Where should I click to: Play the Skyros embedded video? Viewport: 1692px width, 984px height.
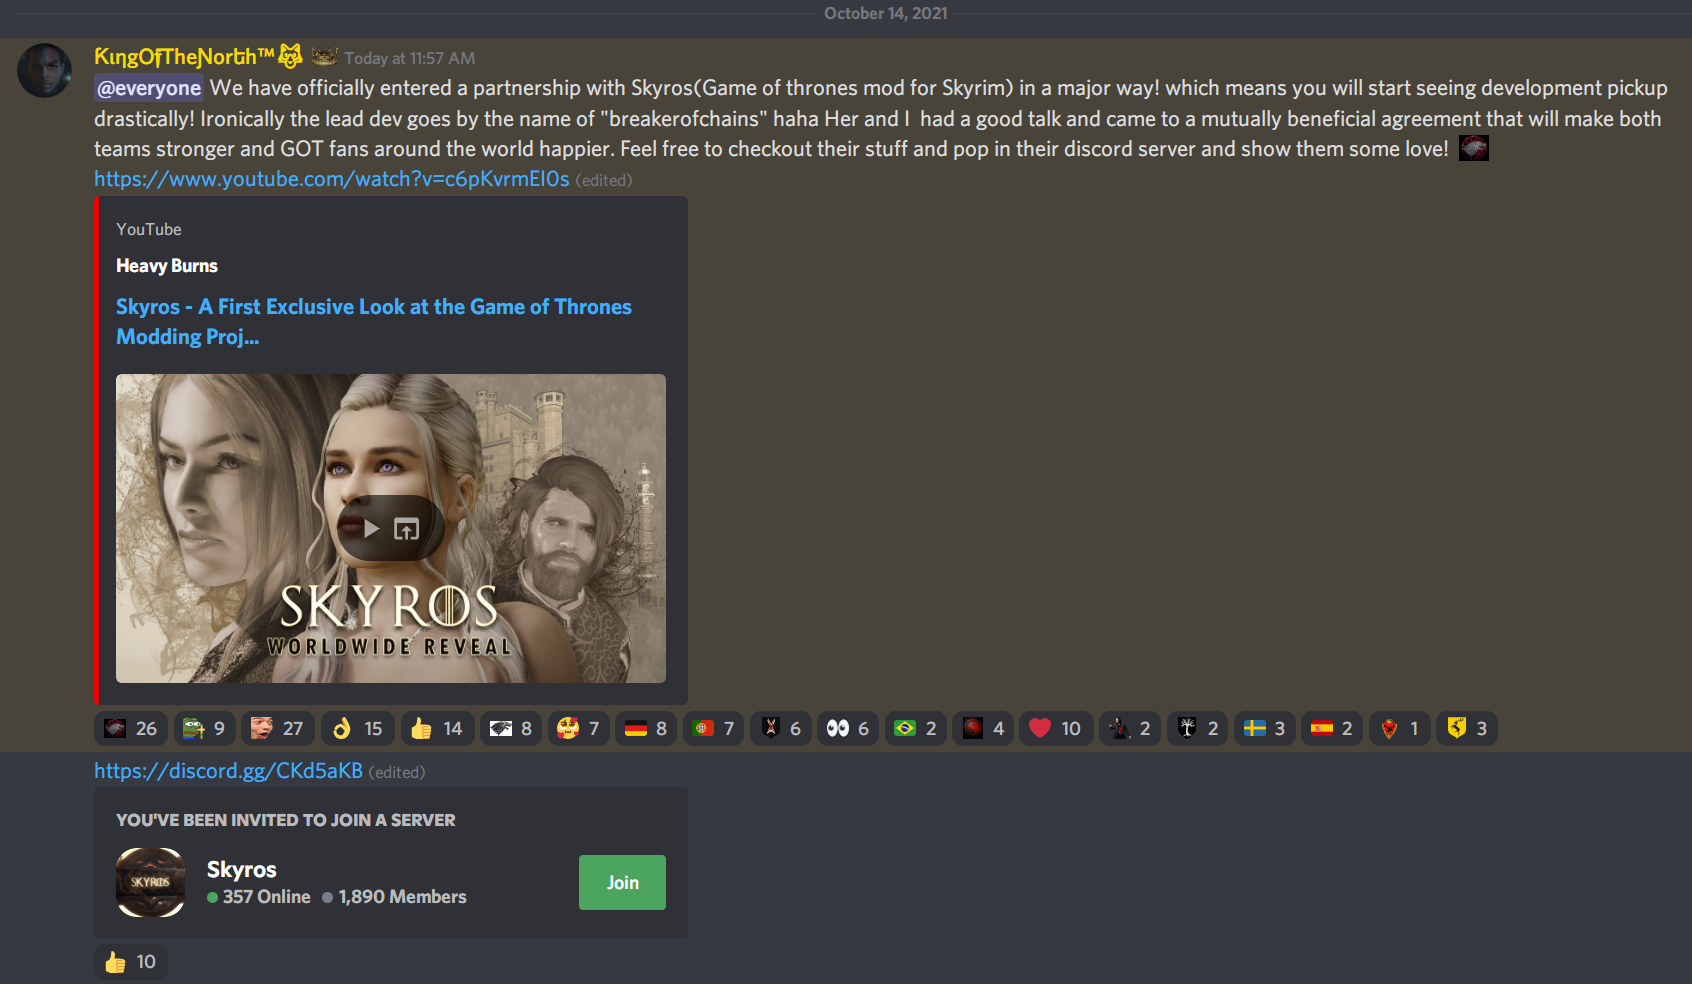[372, 529]
